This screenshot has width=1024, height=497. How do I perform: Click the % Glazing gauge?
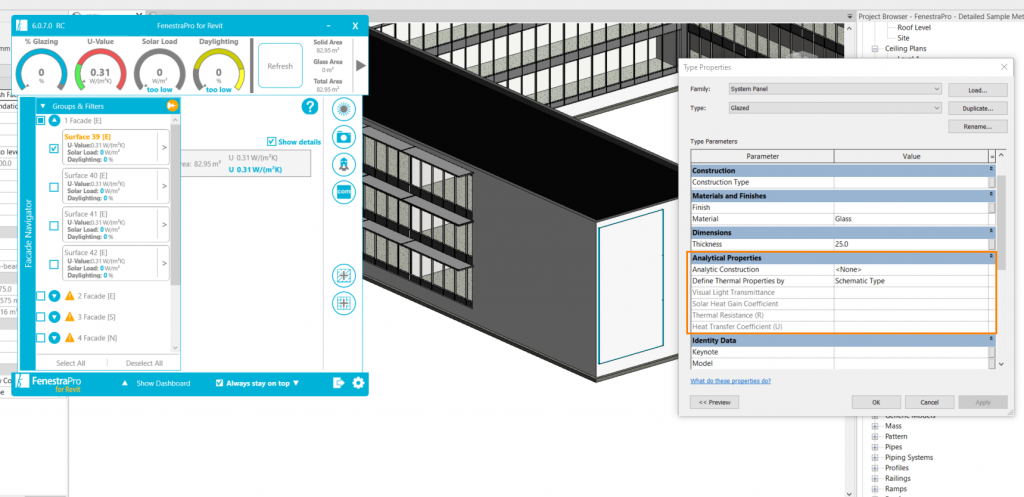tap(41, 70)
